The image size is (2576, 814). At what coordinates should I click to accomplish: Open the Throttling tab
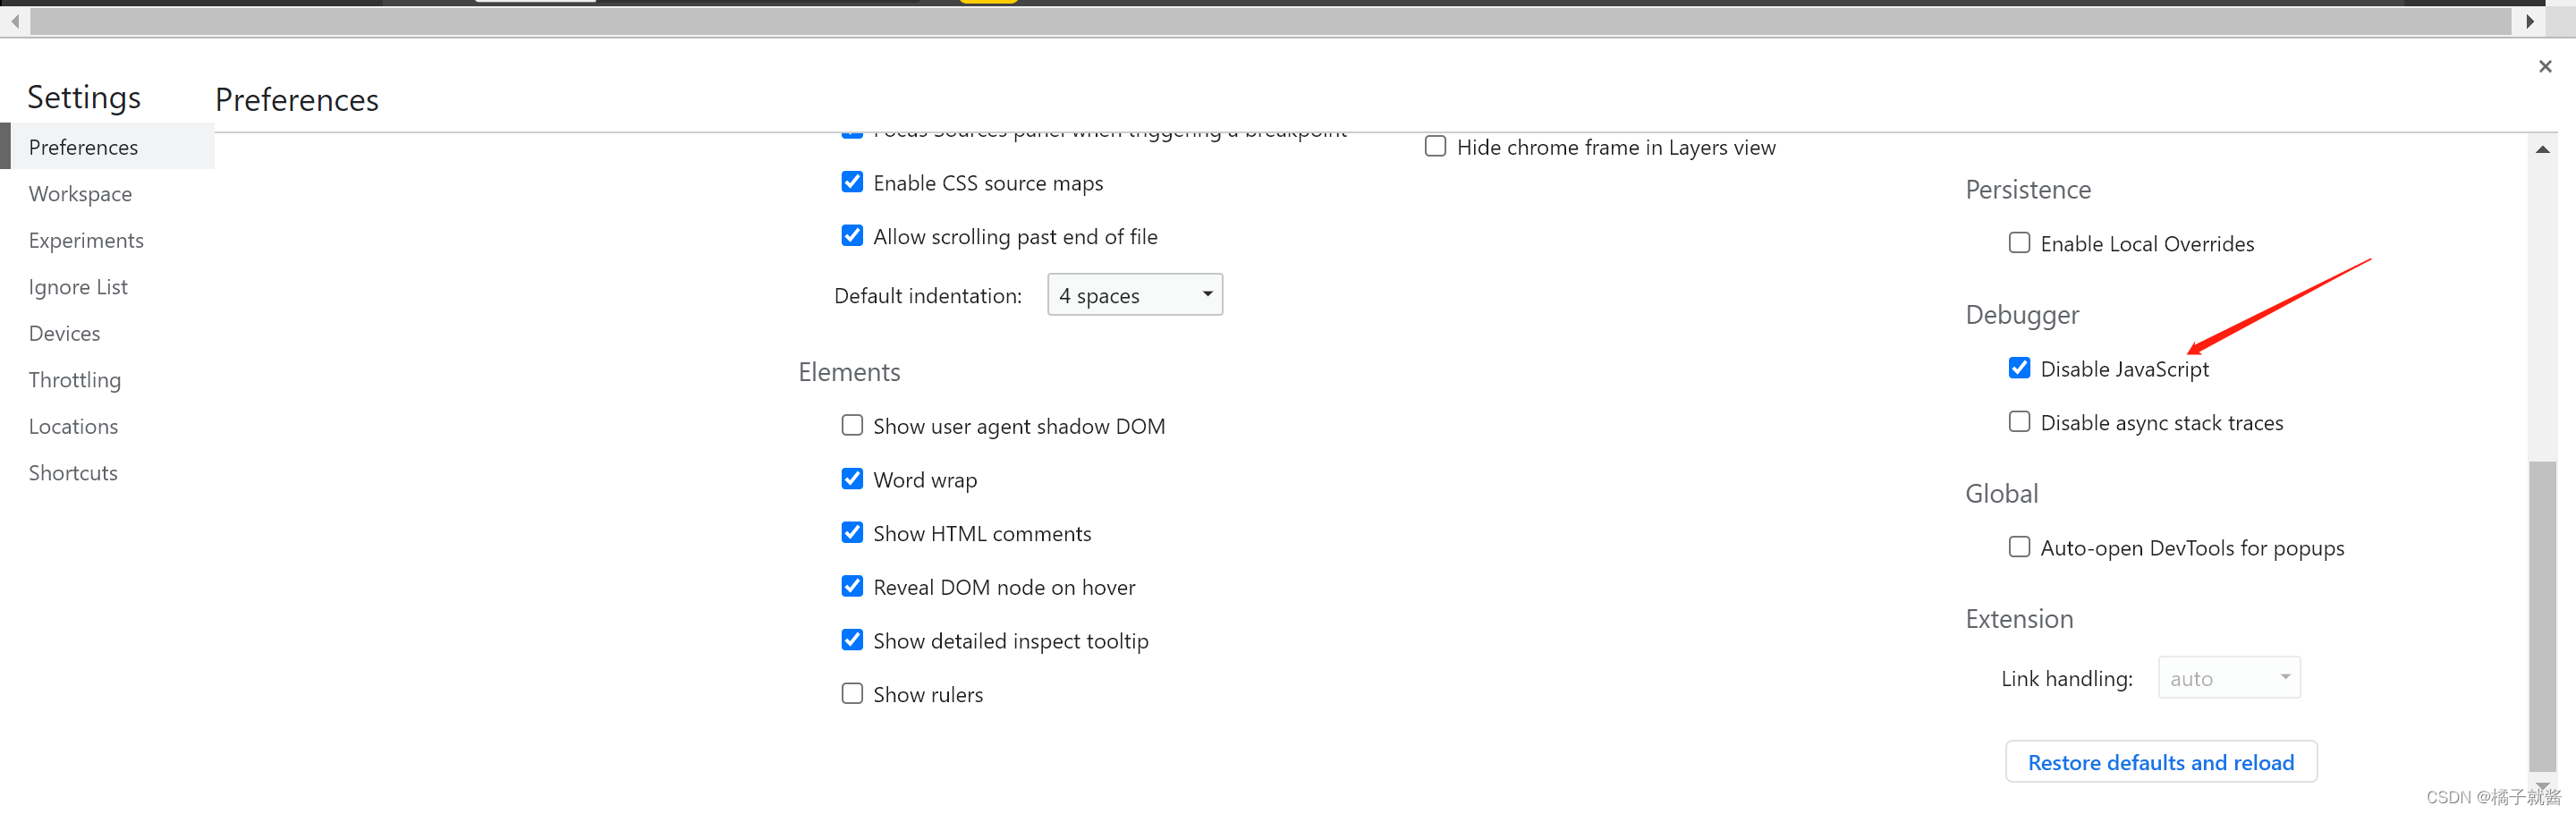click(107, 380)
